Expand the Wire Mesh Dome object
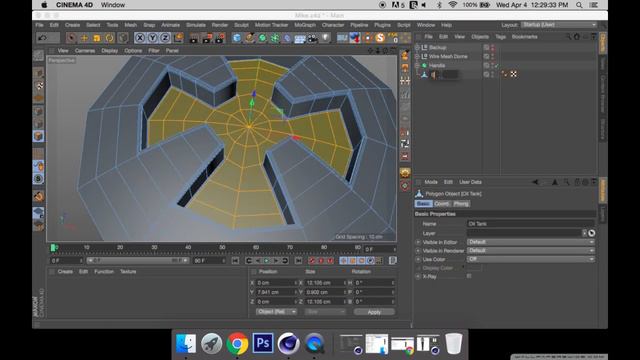The image size is (640, 360). [417, 56]
